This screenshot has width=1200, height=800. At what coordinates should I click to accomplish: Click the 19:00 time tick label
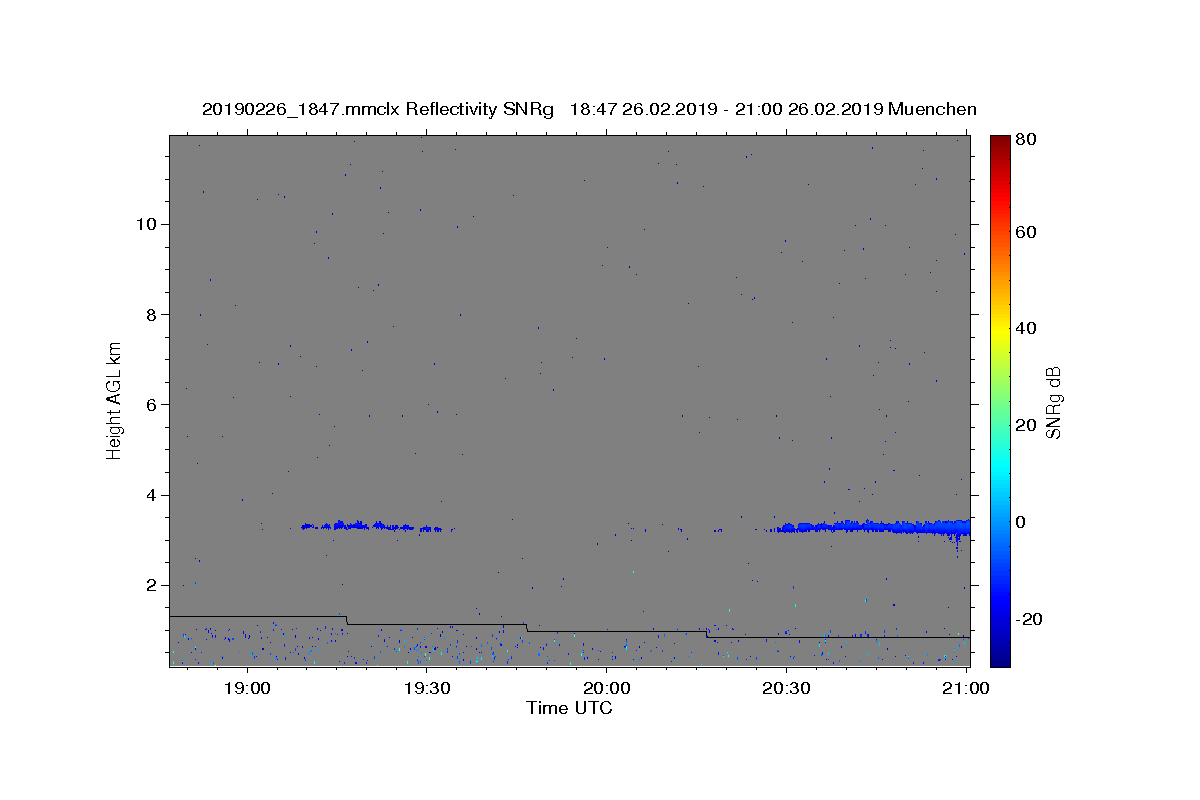click(x=247, y=689)
